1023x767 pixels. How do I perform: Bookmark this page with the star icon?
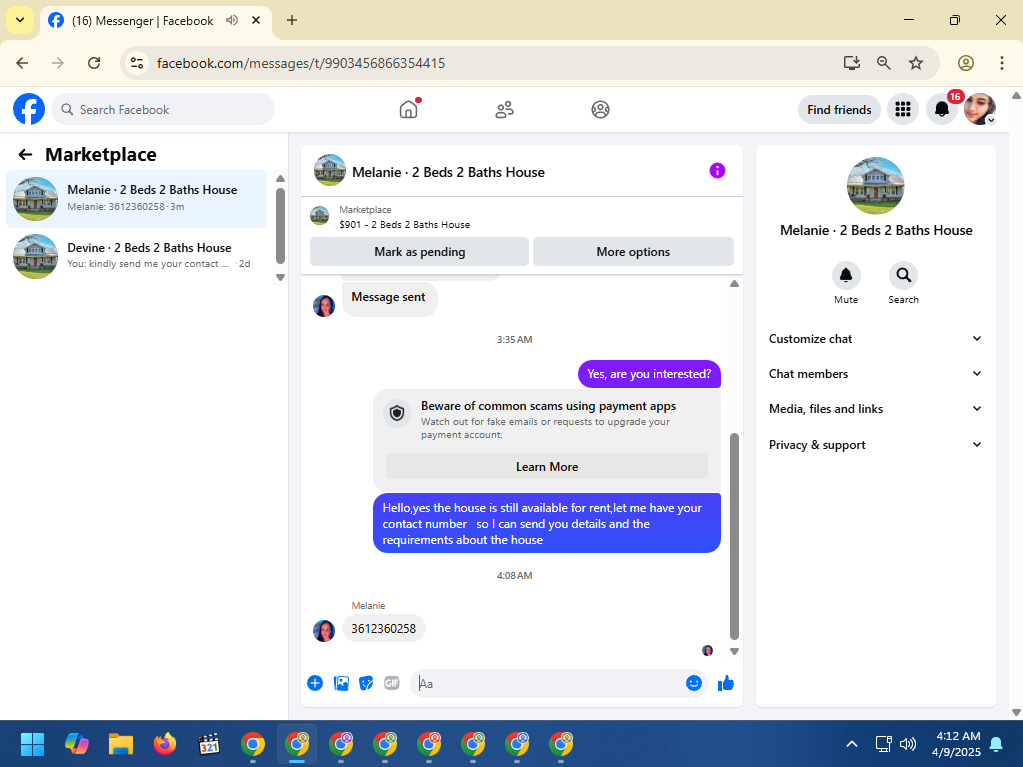(x=916, y=63)
